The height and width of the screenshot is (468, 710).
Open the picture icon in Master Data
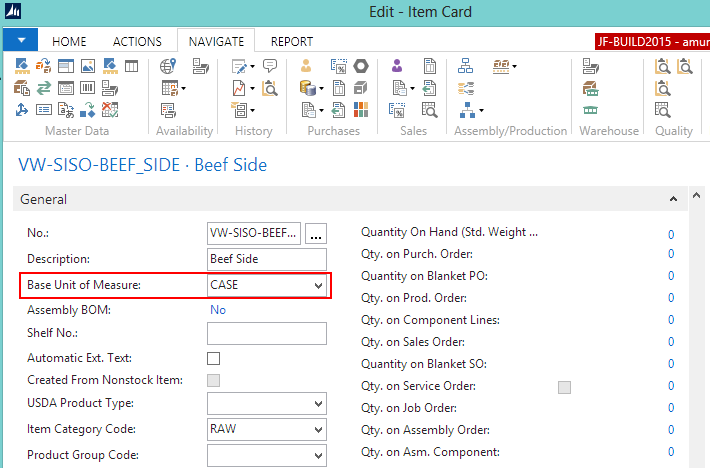(88, 66)
